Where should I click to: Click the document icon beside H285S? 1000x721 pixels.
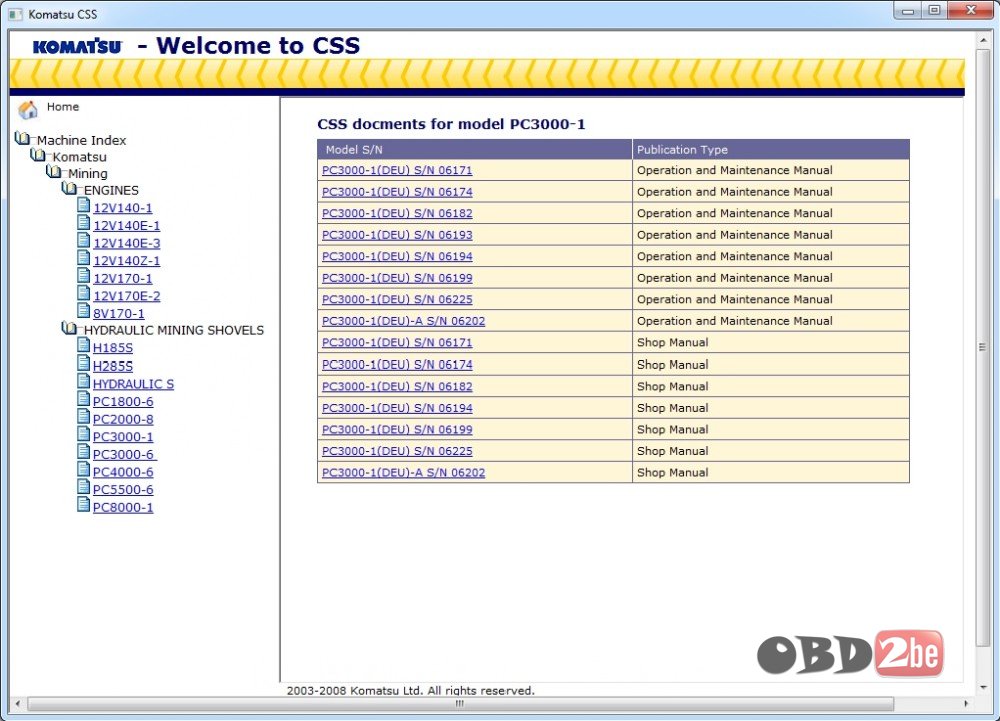[x=84, y=363]
